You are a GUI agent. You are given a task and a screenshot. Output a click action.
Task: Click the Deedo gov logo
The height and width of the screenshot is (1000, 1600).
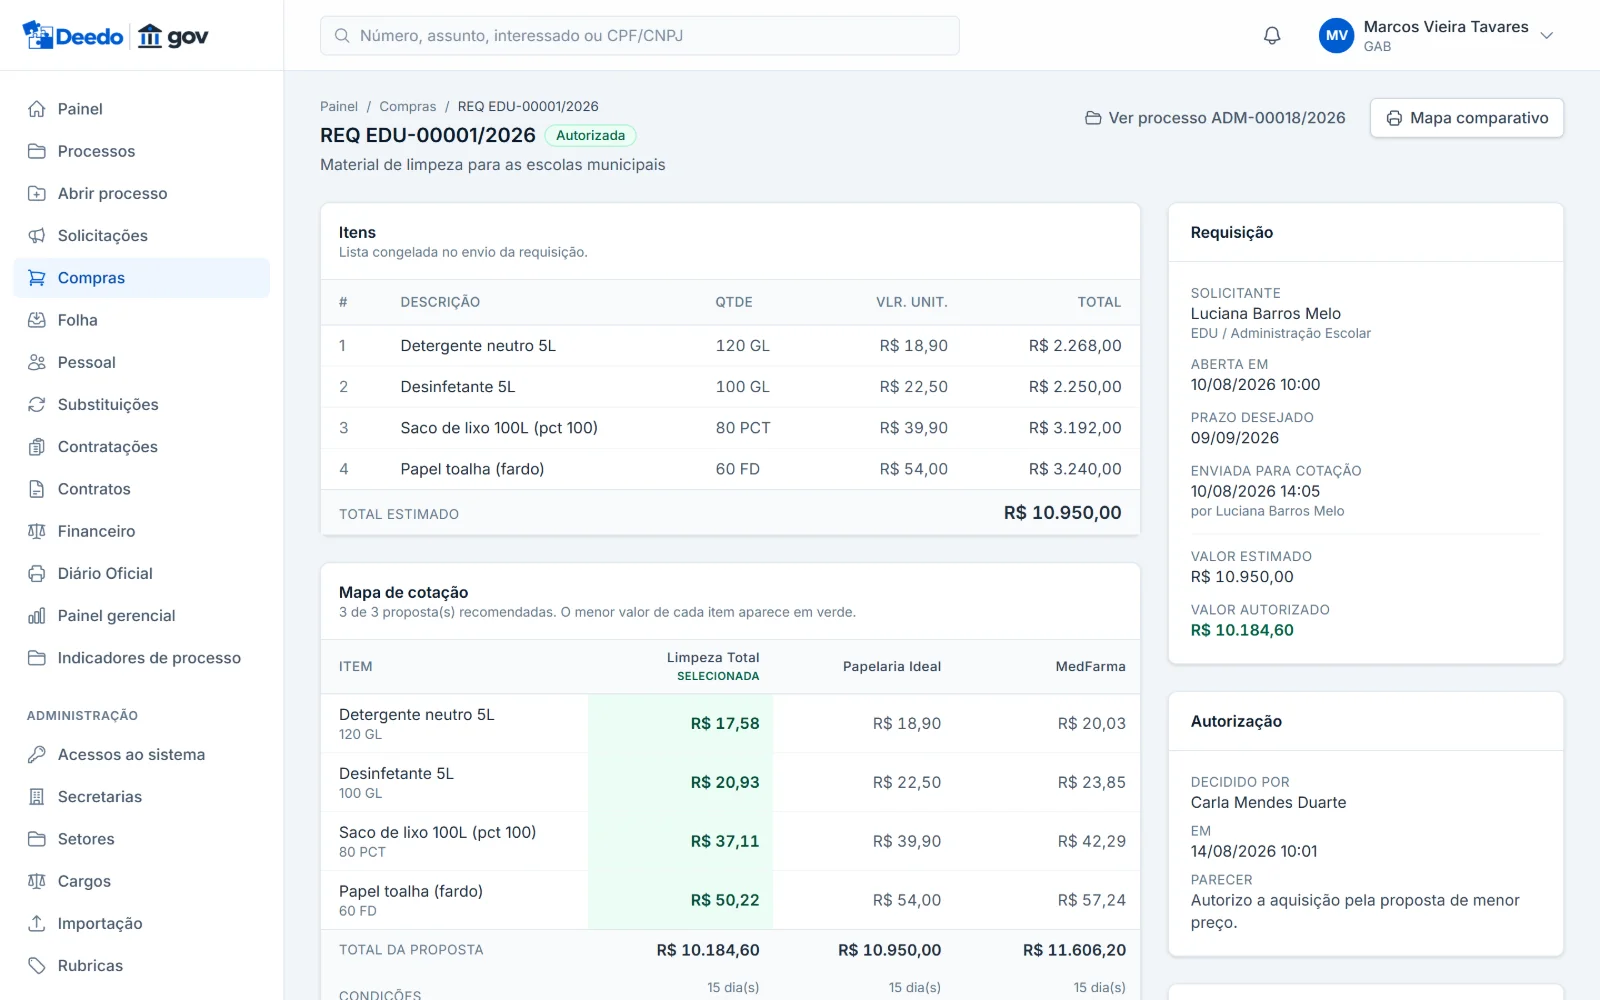tap(115, 36)
